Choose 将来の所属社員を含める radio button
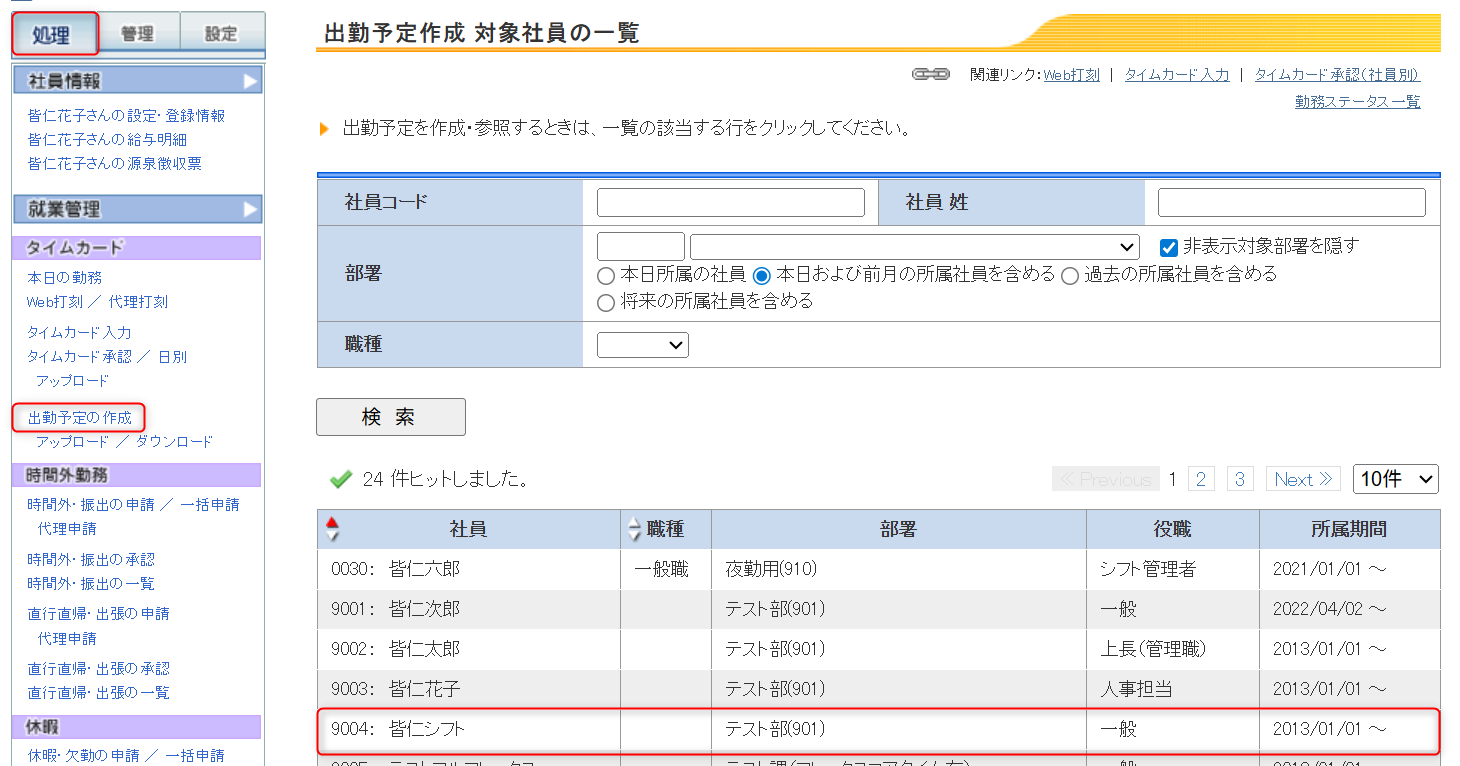The height and width of the screenshot is (766, 1460). click(606, 302)
